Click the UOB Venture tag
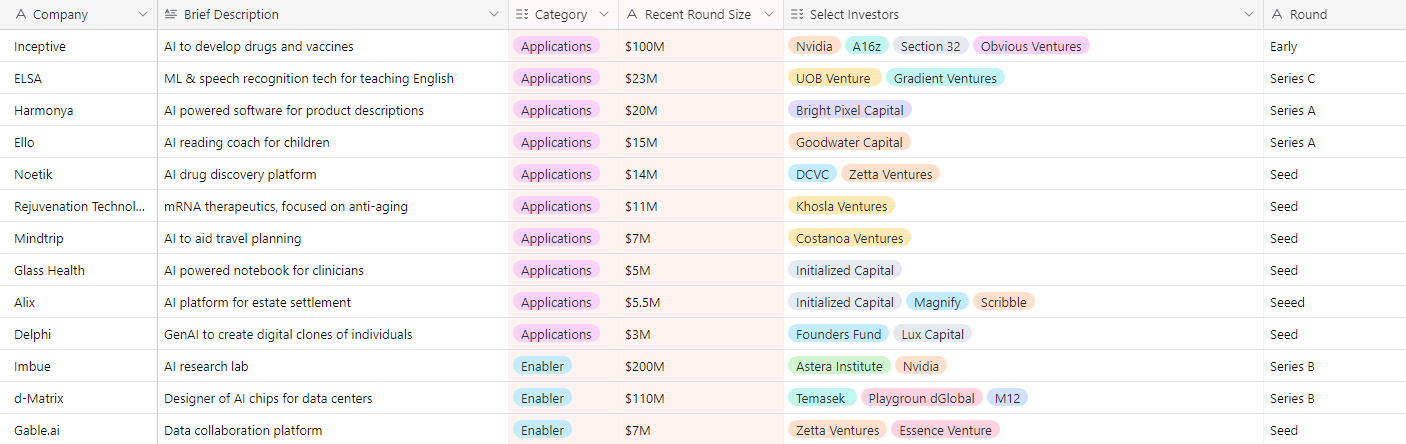The height and width of the screenshot is (444, 1406). [834, 78]
